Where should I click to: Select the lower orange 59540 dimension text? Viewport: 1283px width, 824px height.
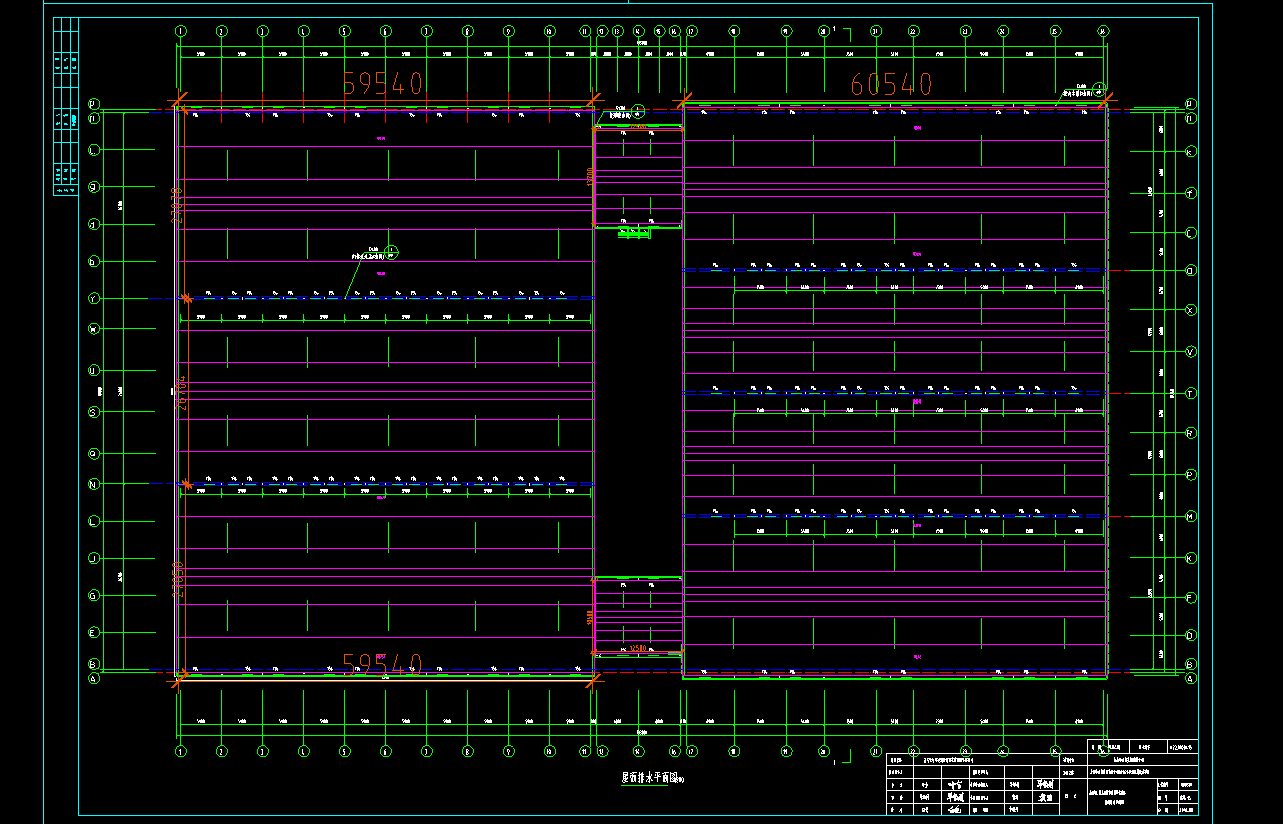[382, 663]
